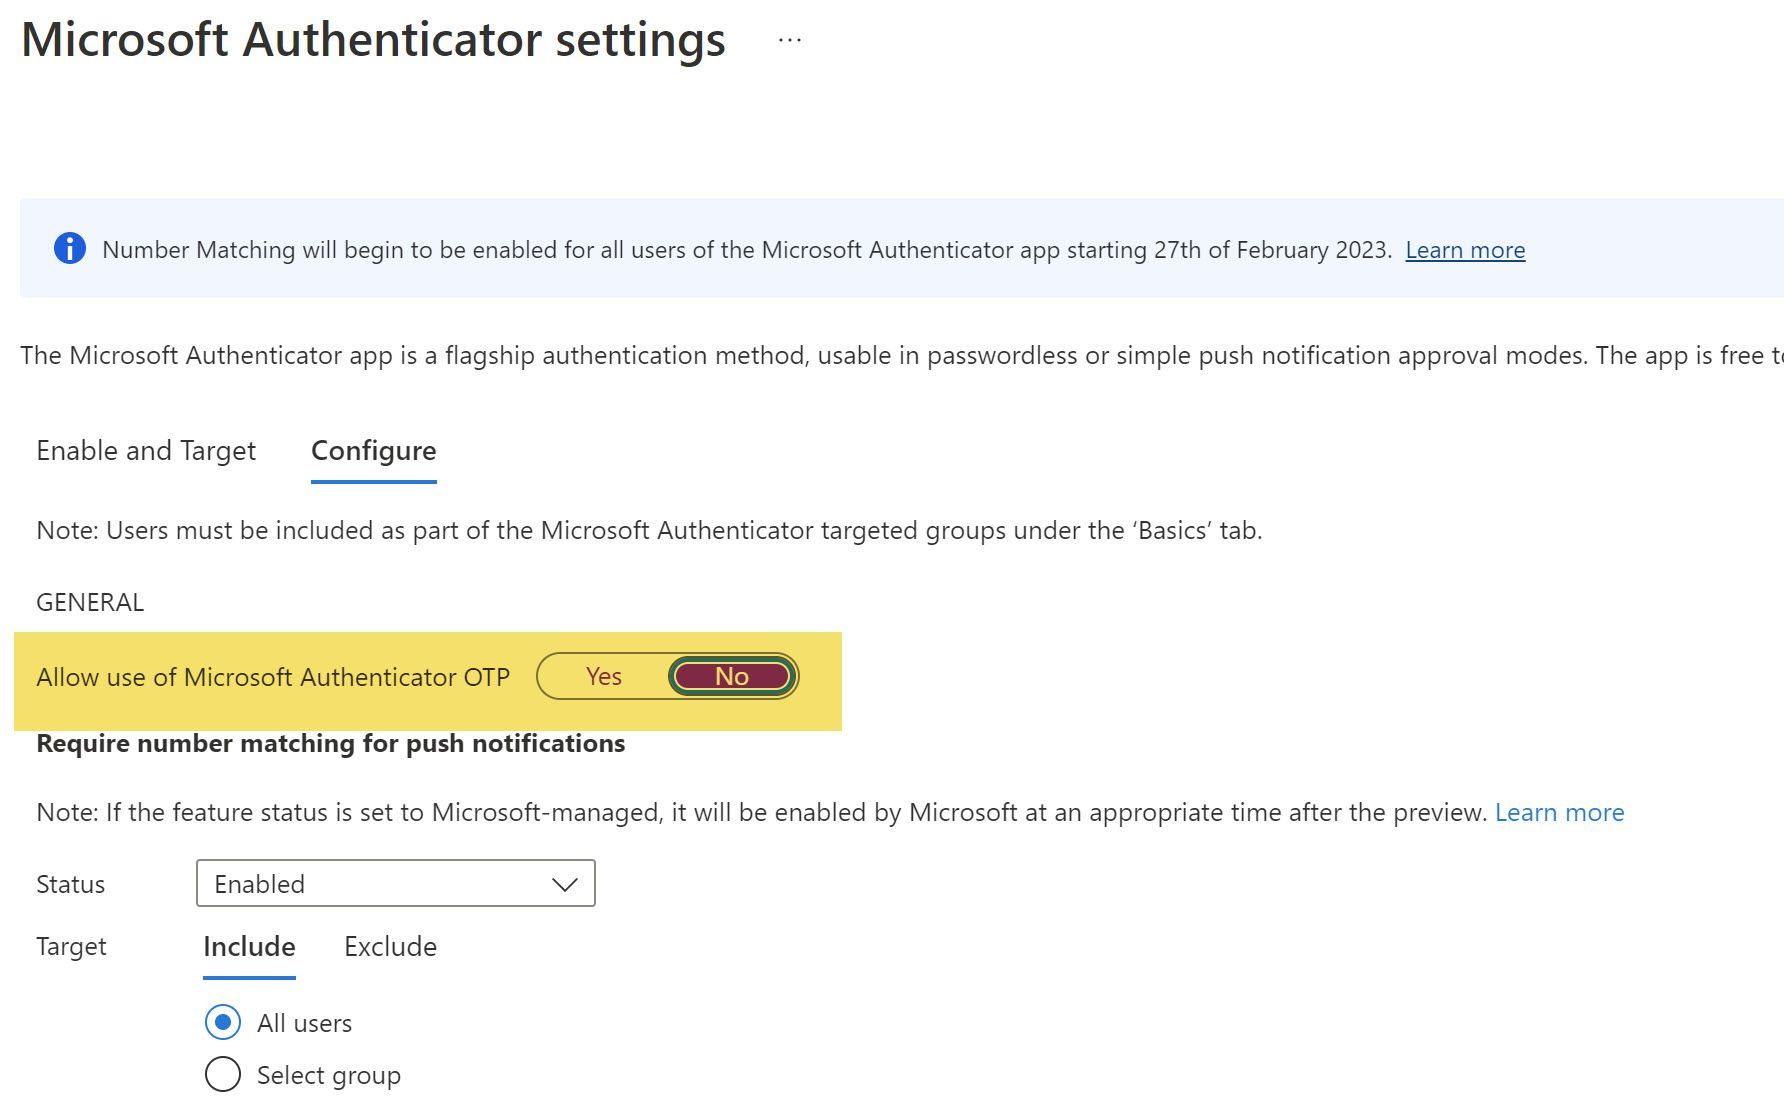Switch to the Enable and Target tab
The image size is (1784, 1119).
pyautogui.click(x=146, y=451)
